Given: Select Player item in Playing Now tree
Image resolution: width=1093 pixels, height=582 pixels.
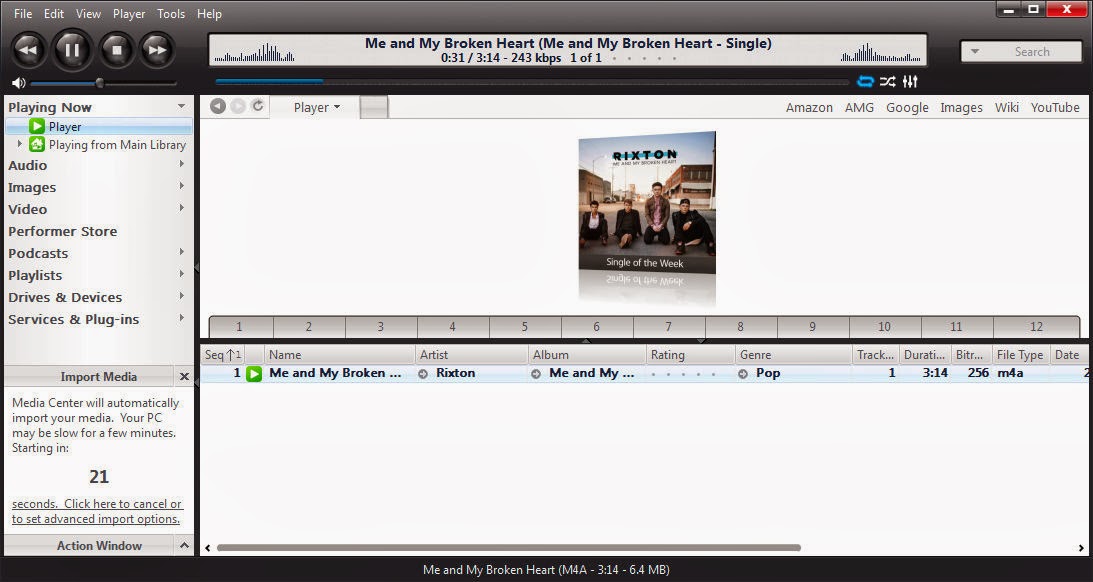Looking at the screenshot, I should click(x=98, y=127).
